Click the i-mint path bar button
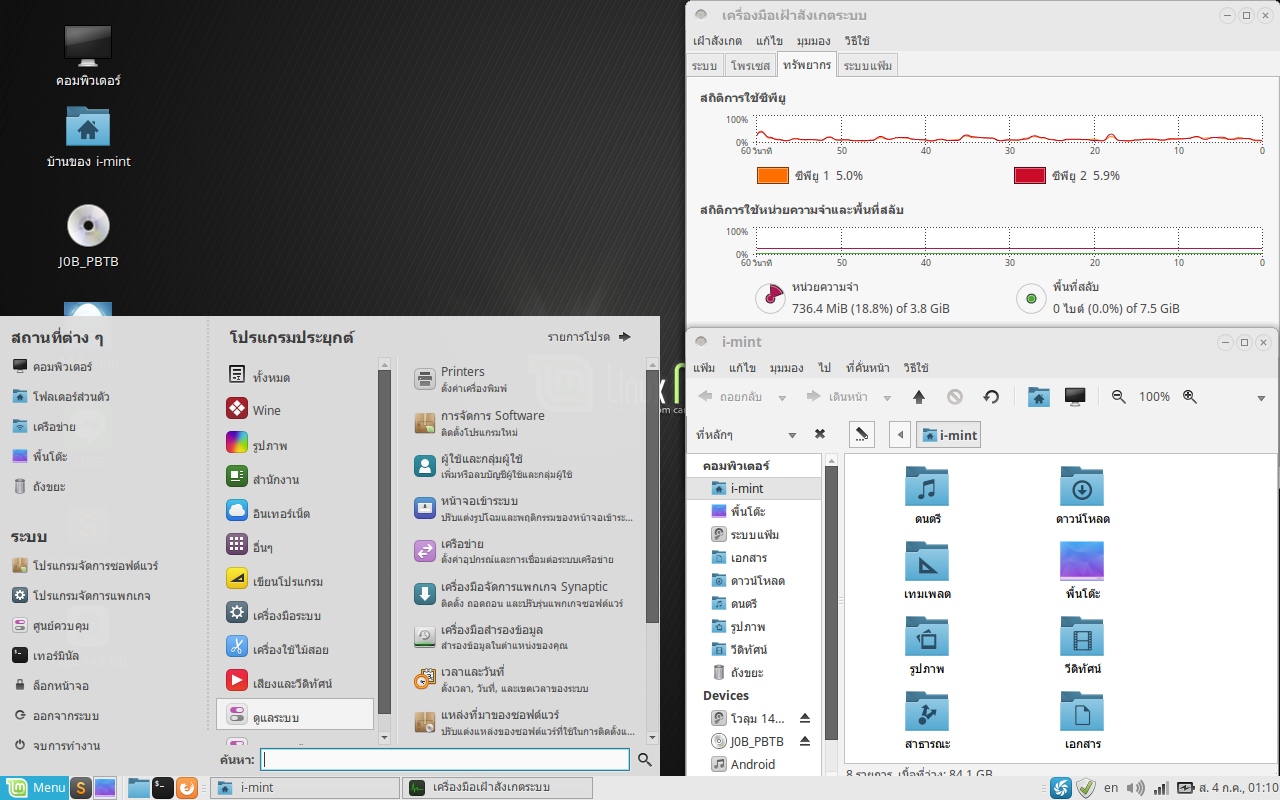Image resolution: width=1280 pixels, height=800 pixels. click(948, 435)
